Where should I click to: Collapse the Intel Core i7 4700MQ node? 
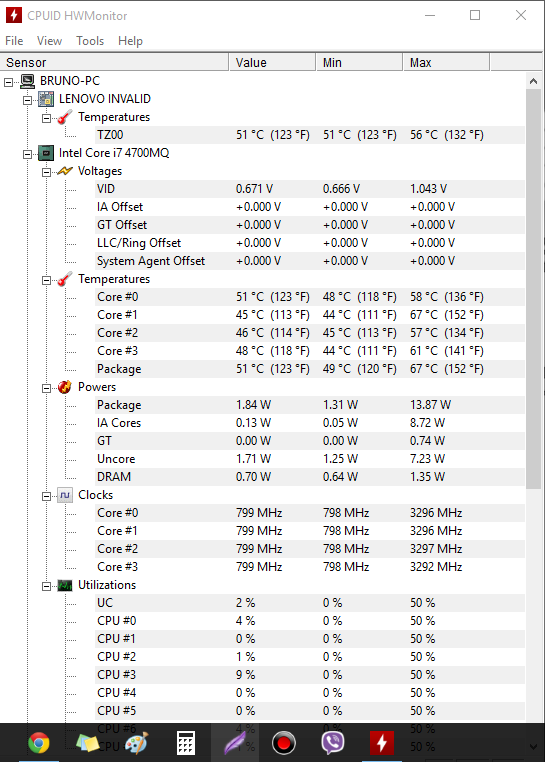(27, 155)
